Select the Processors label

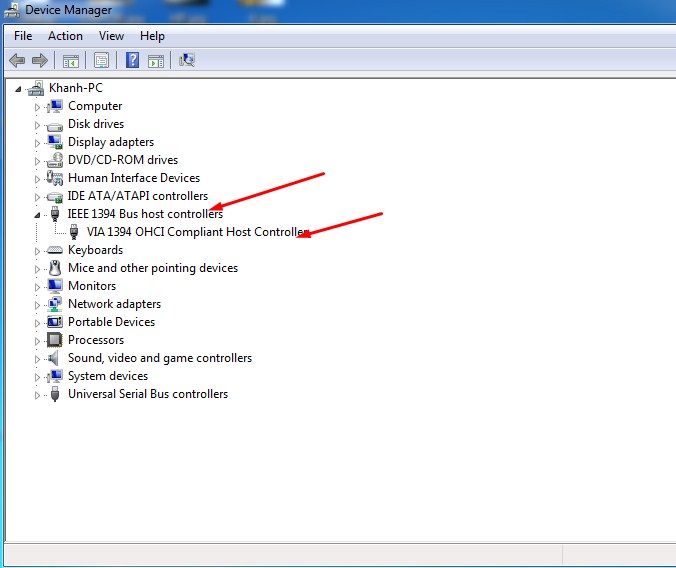(x=96, y=340)
